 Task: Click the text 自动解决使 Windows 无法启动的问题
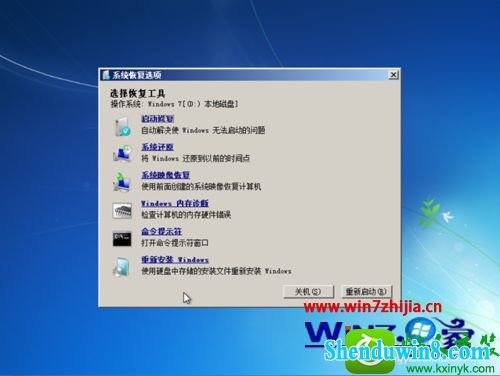203,130
